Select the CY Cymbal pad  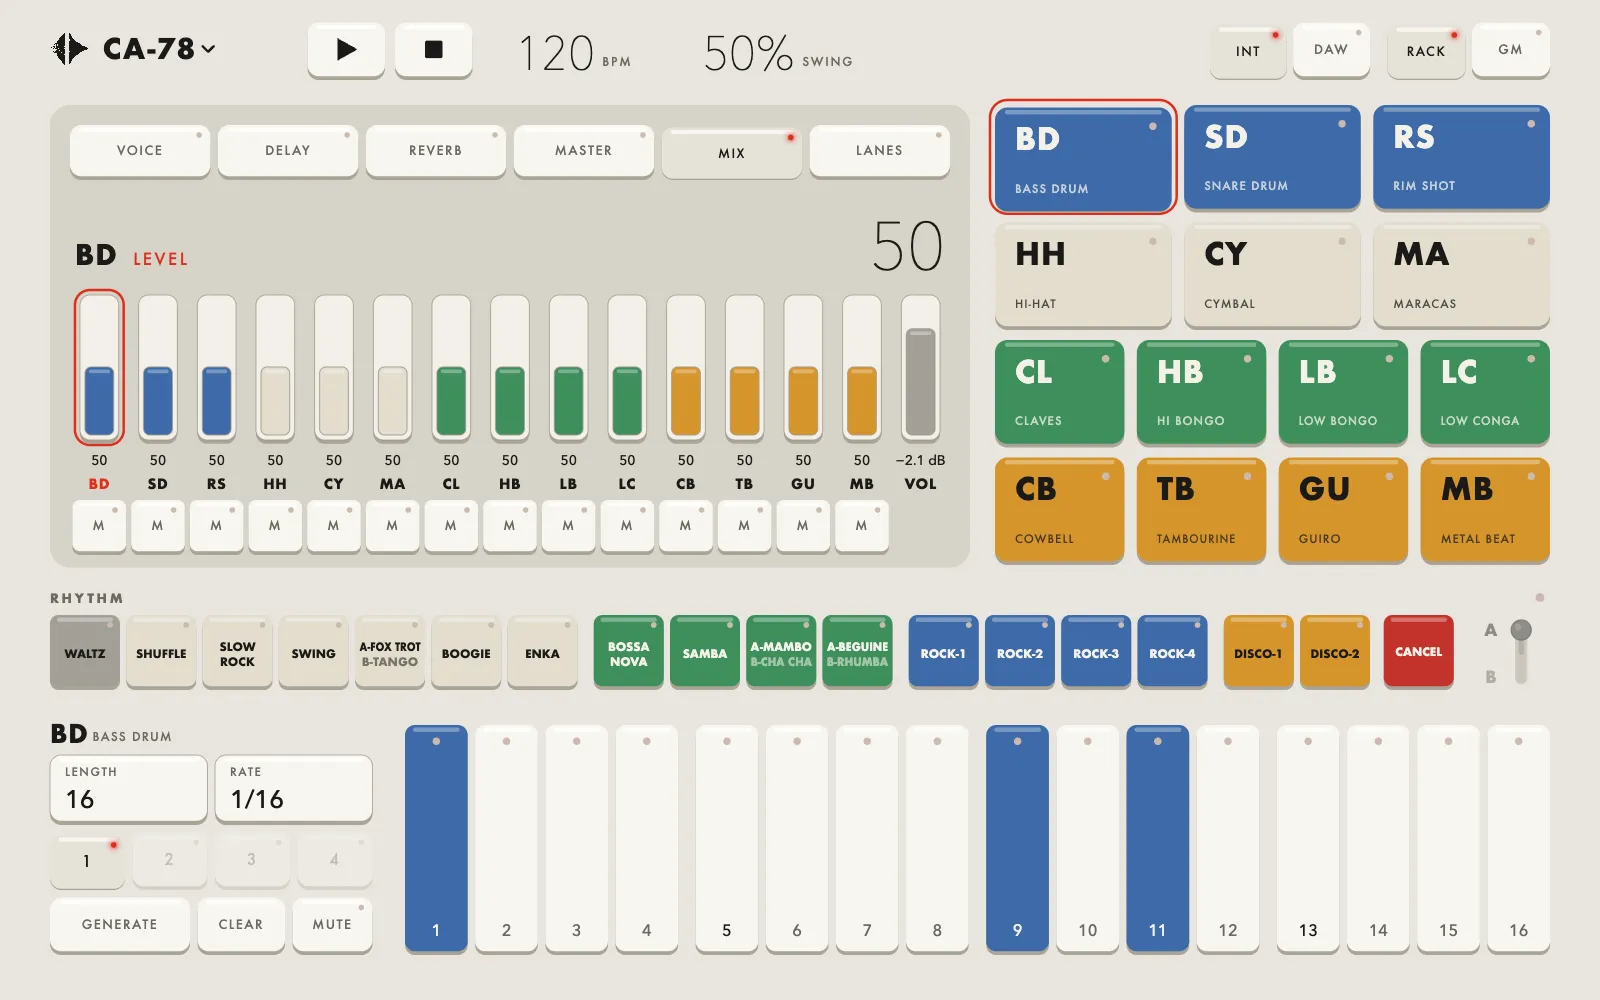pos(1272,275)
